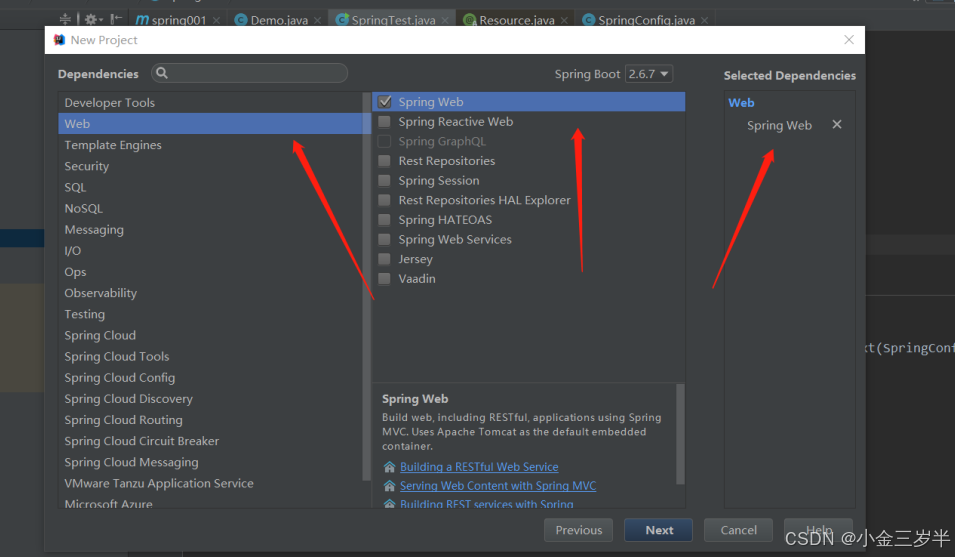
Task: Close the Demo.java editor tab
Action: point(318,20)
